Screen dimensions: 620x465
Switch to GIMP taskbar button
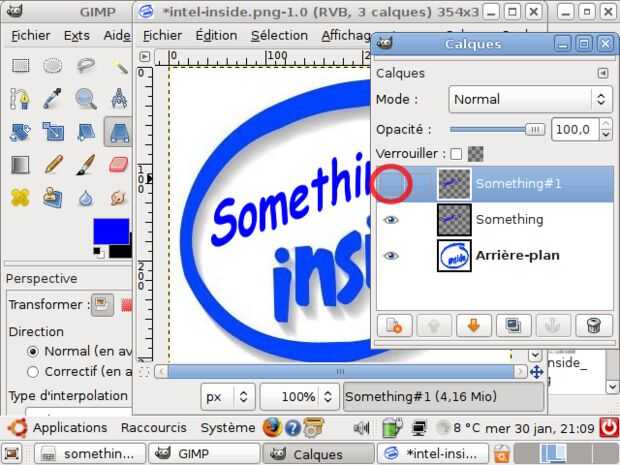coord(204,454)
